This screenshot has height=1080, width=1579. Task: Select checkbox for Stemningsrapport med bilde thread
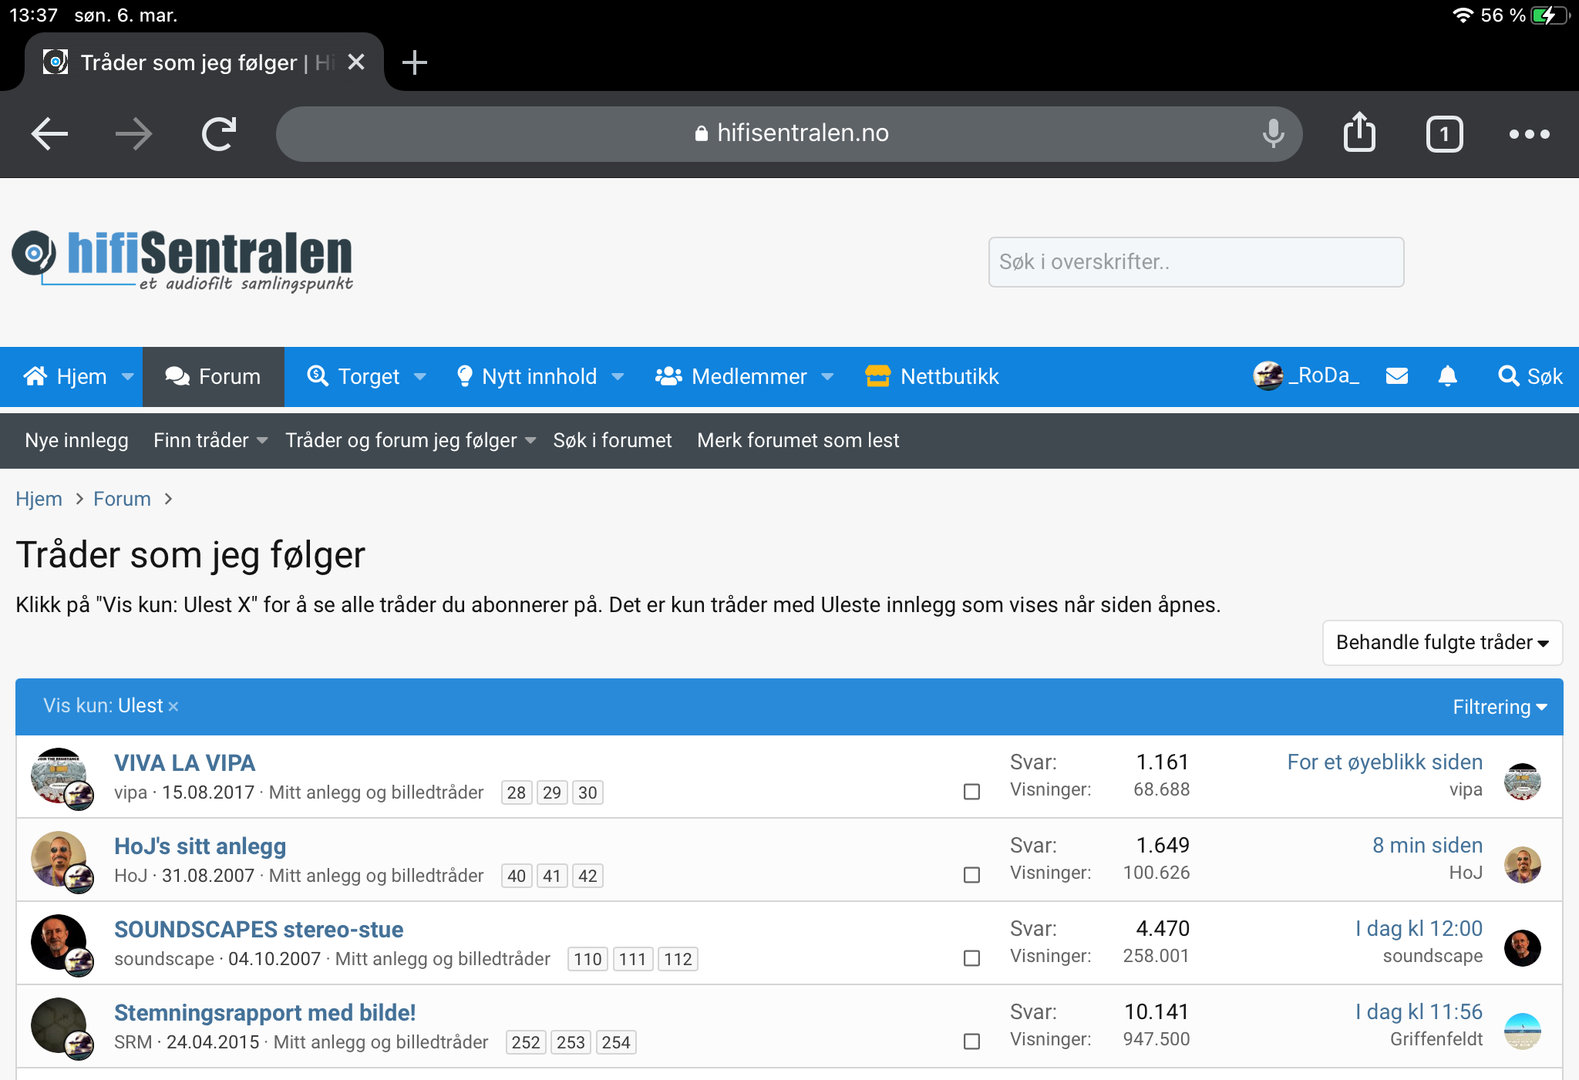(x=971, y=1041)
